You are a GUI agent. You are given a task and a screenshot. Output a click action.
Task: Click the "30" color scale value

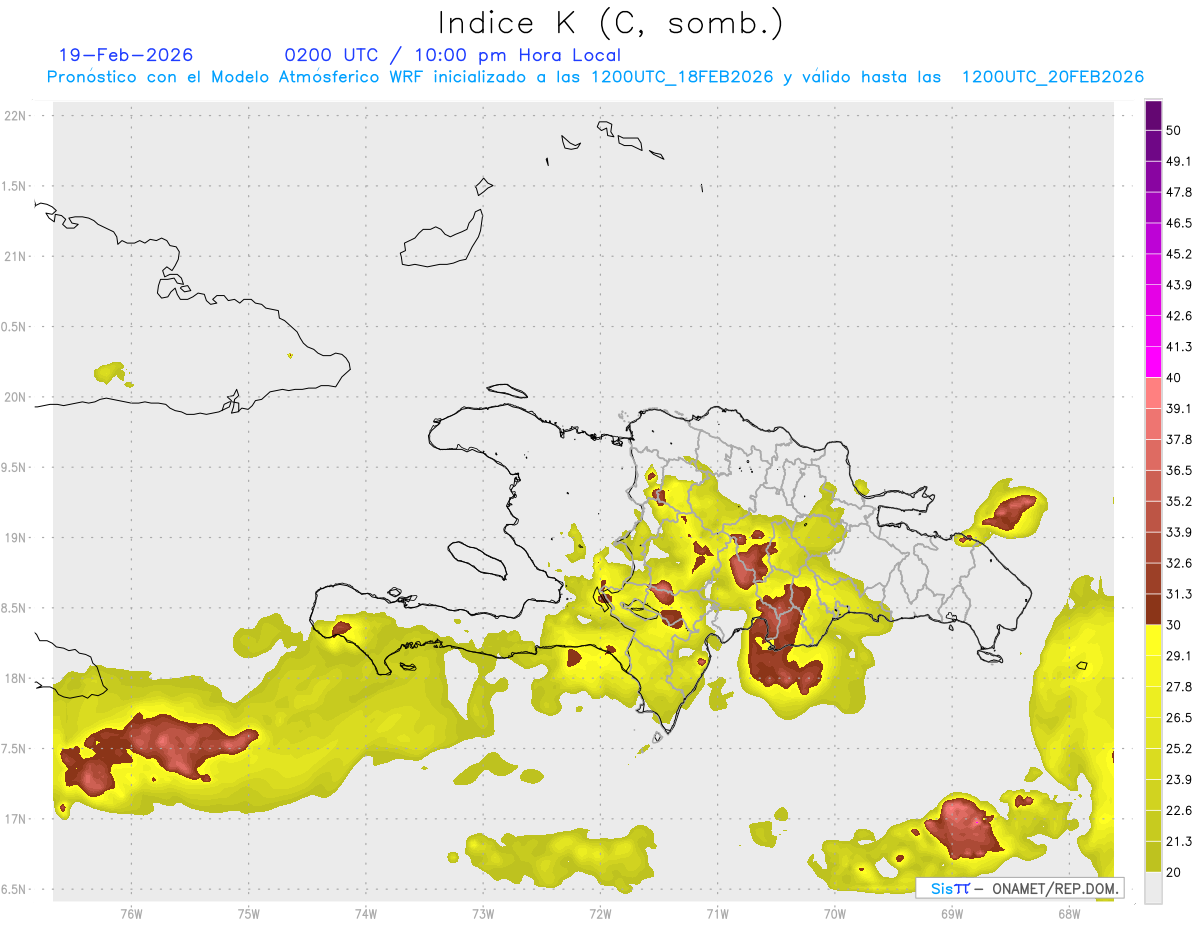coord(1174,625)
